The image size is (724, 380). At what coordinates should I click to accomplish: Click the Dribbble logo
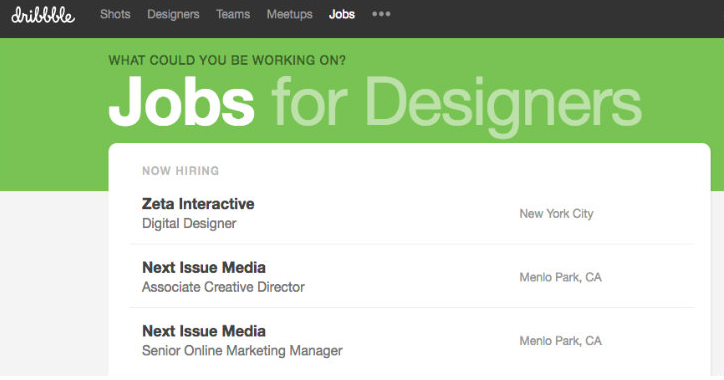click(x=43, y=15)
